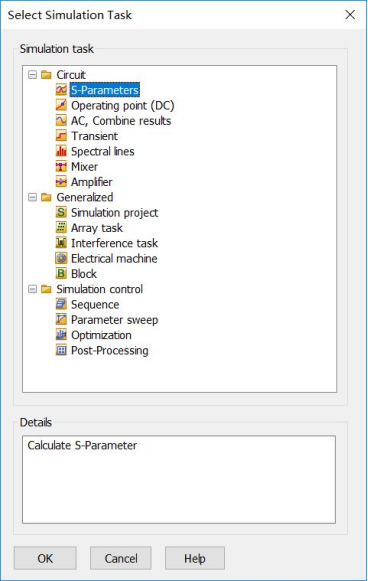Select the Block tree item

pos(84,274)
